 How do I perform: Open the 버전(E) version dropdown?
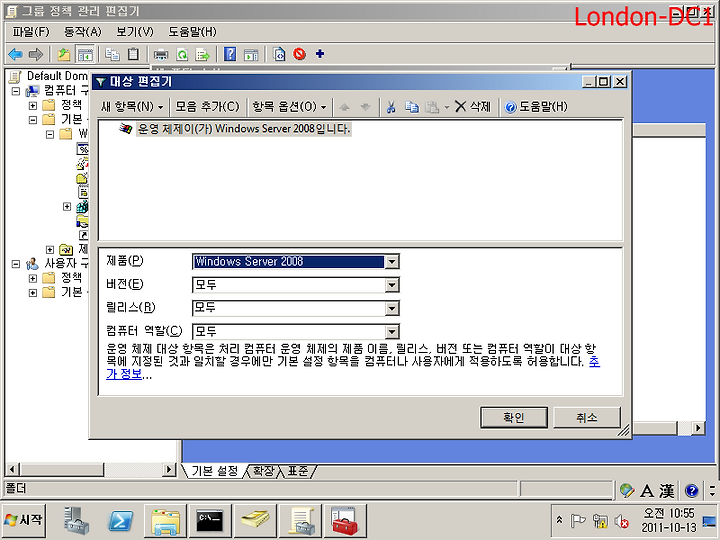coord(392,285)
